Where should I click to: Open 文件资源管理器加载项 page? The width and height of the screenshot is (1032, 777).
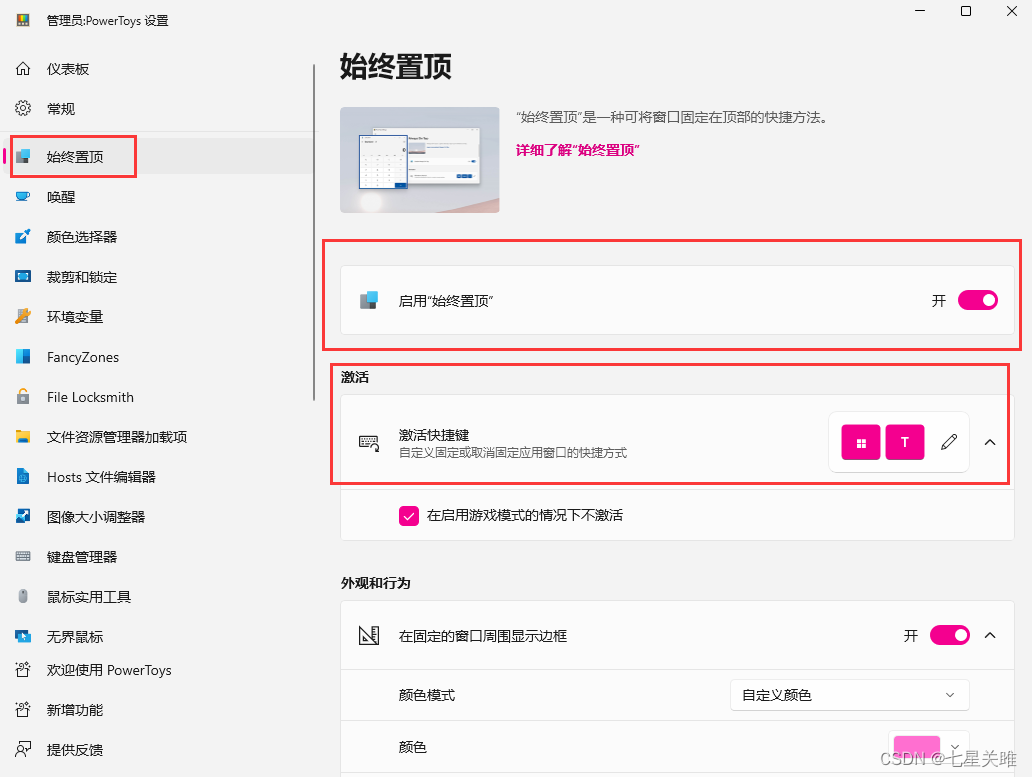point(117,436)
